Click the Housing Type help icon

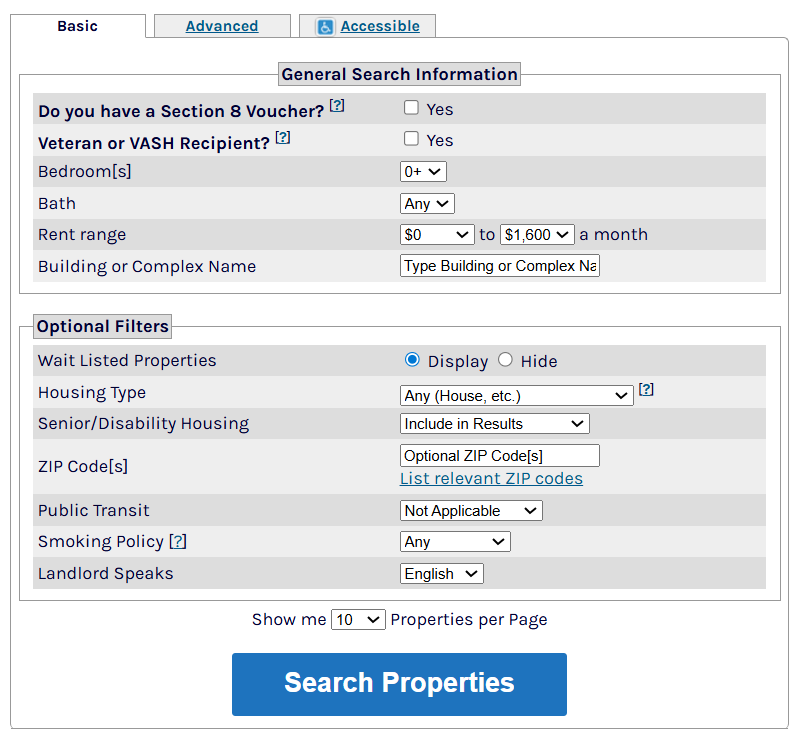(646, 390)
